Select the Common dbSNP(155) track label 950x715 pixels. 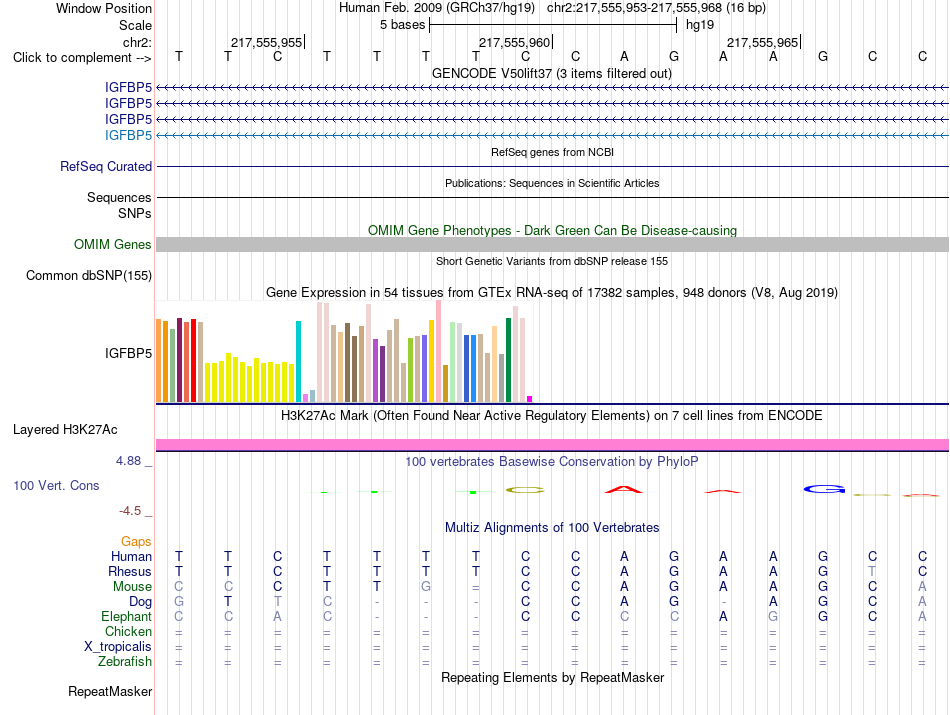click(x=89, y=275)
